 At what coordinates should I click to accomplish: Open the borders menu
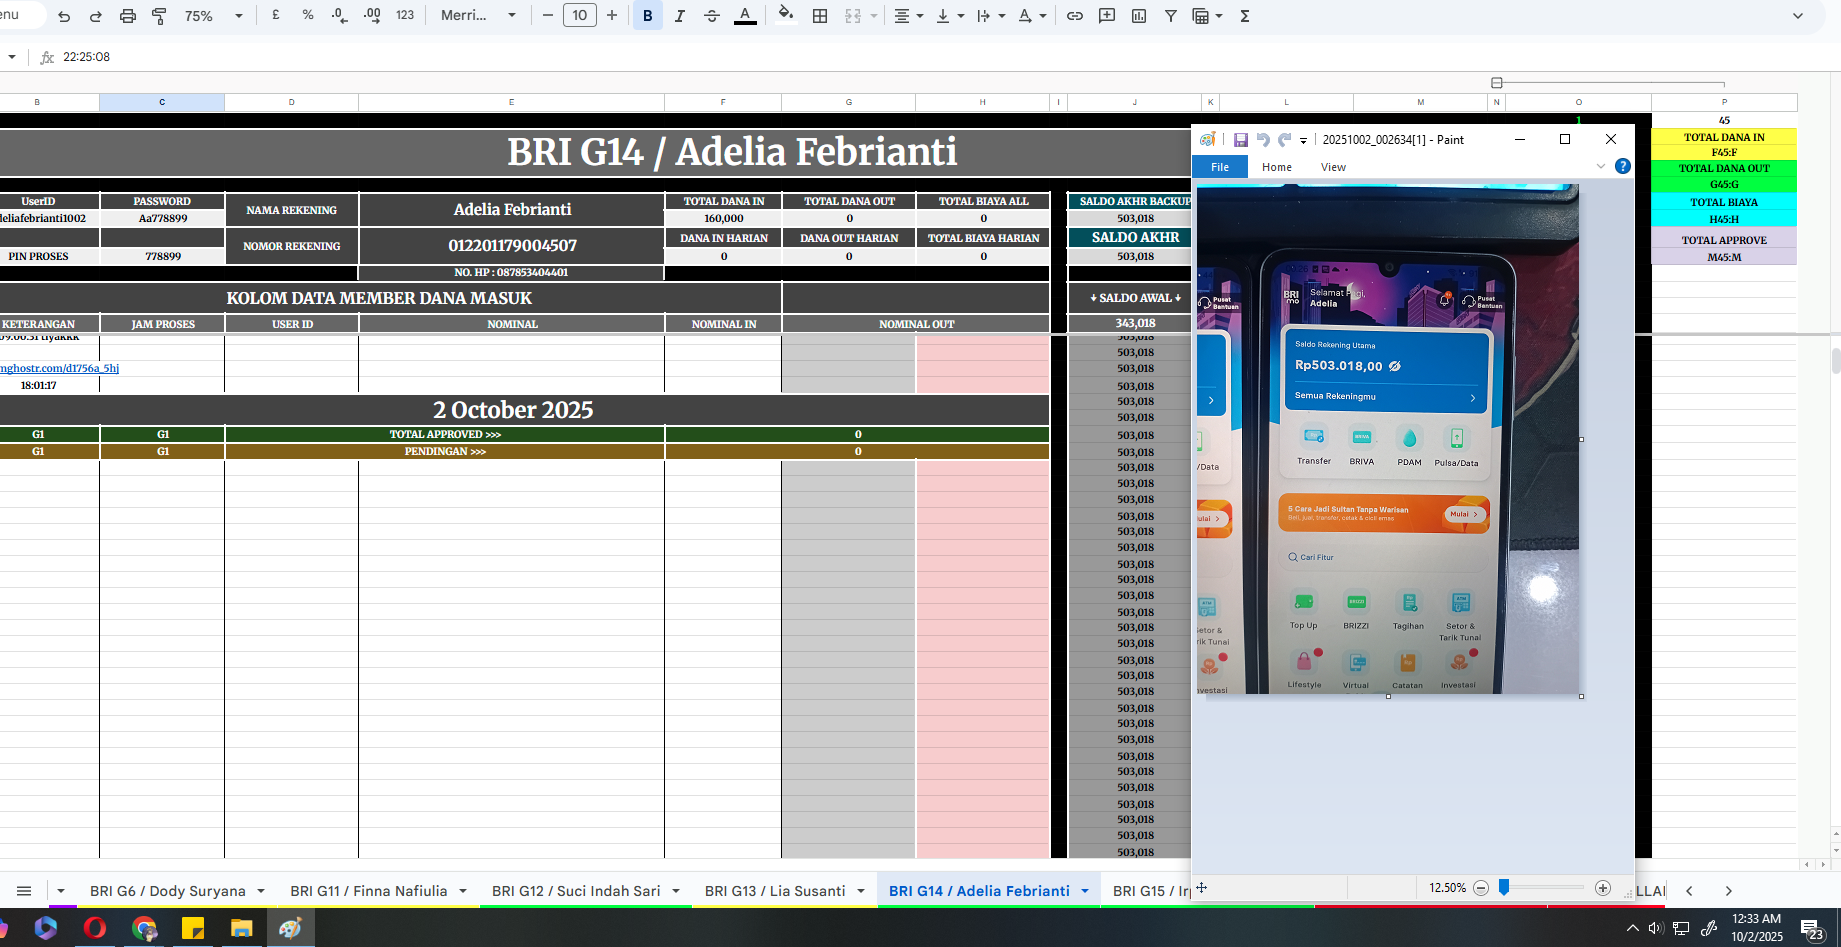(x=820, y=16)
